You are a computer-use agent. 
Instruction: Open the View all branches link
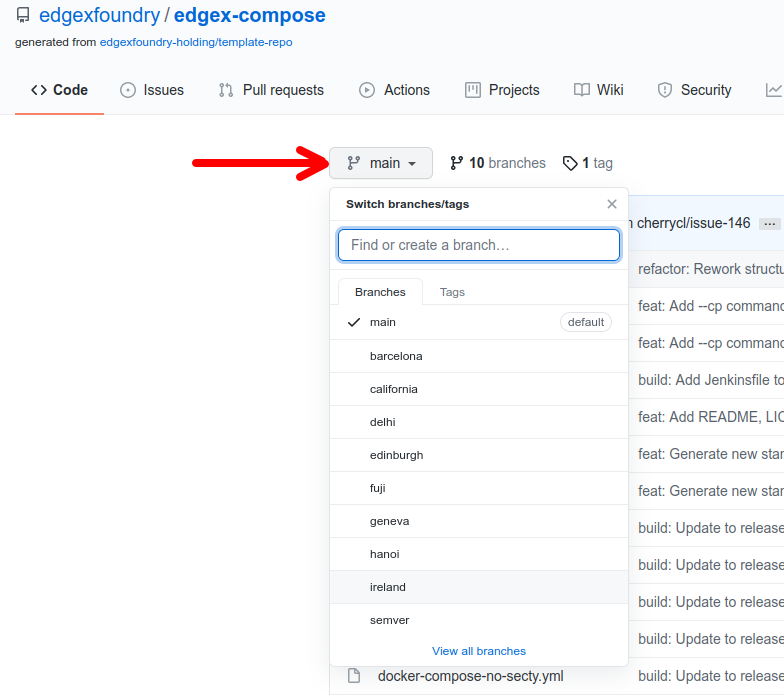point(479,651)
